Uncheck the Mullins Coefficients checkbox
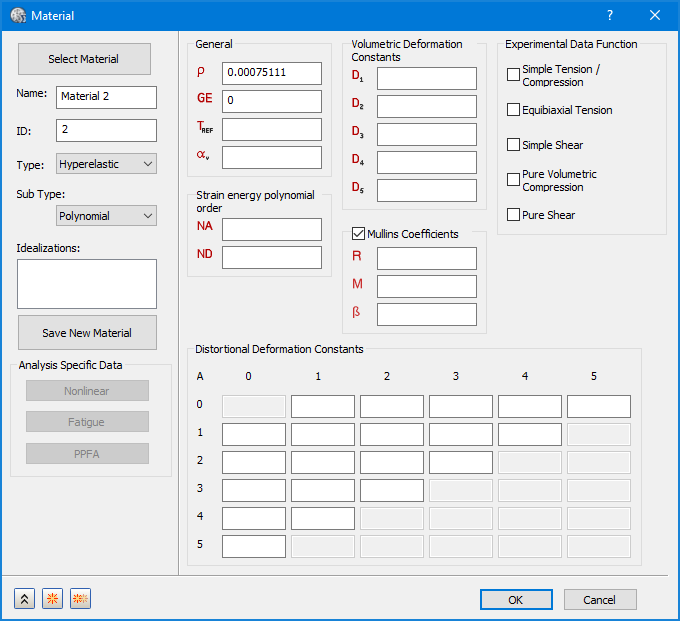This screenshot has width=680, height=621. click(358, 234)
